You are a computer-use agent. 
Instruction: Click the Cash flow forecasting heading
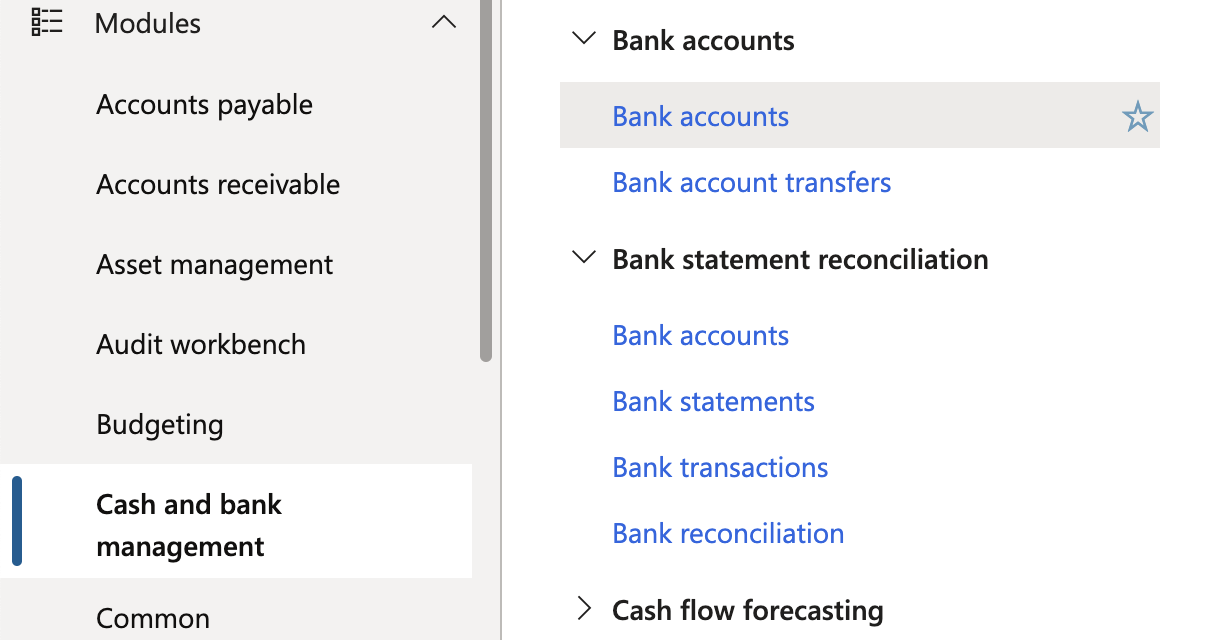pos(747,609)
